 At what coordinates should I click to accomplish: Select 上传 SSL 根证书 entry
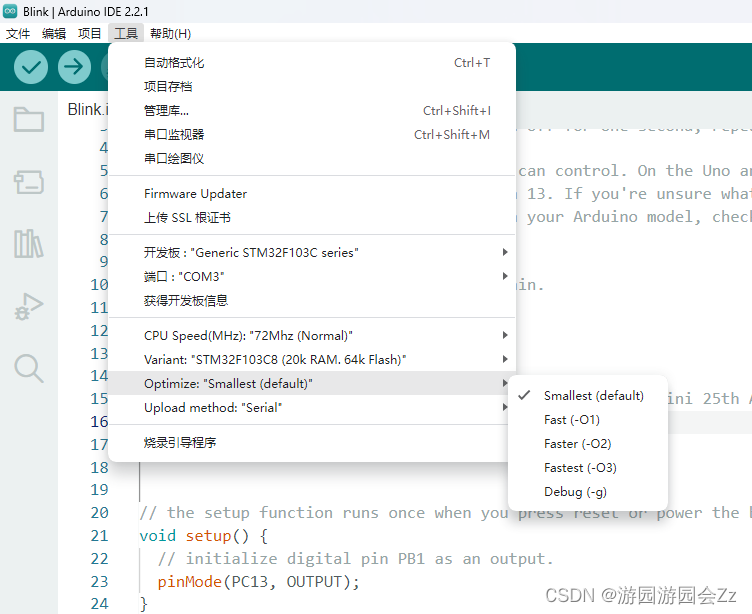(312, 218)
